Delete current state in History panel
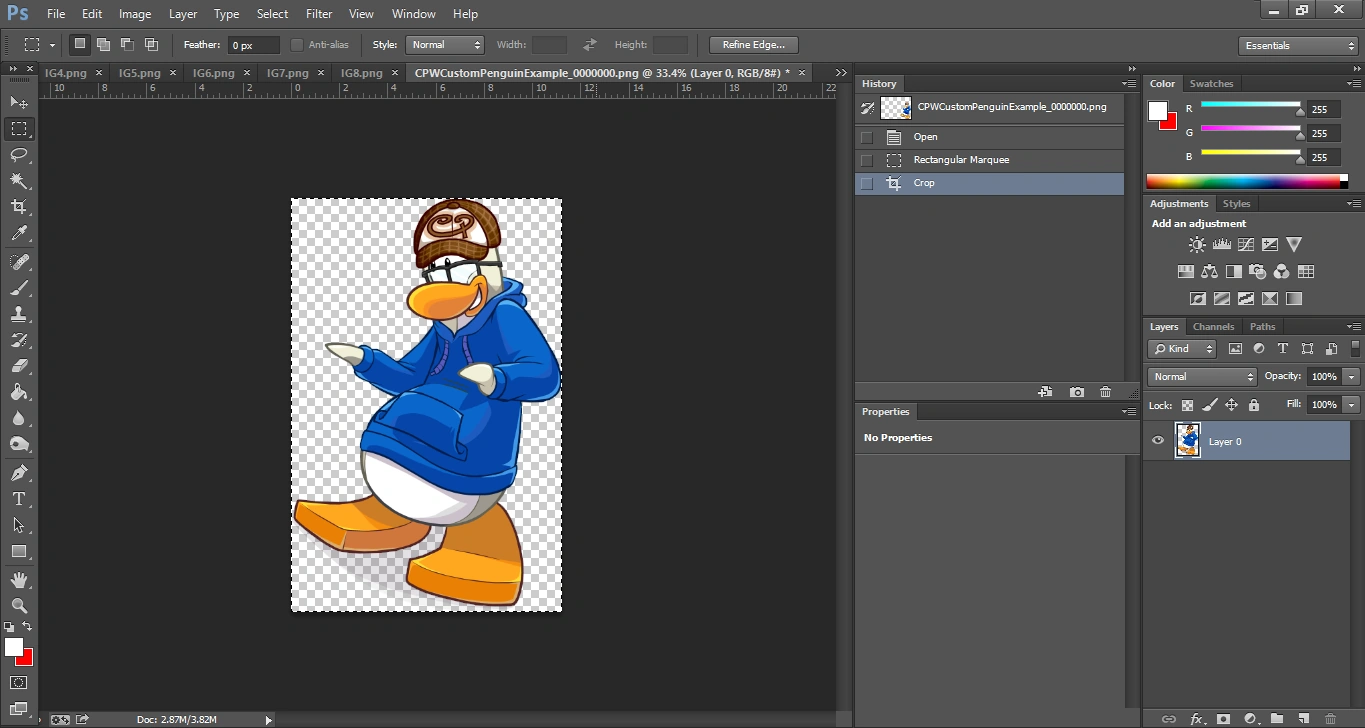The width and height of the screenshot is (1365, 728). pyautogui.click(x=1105, y=392)
